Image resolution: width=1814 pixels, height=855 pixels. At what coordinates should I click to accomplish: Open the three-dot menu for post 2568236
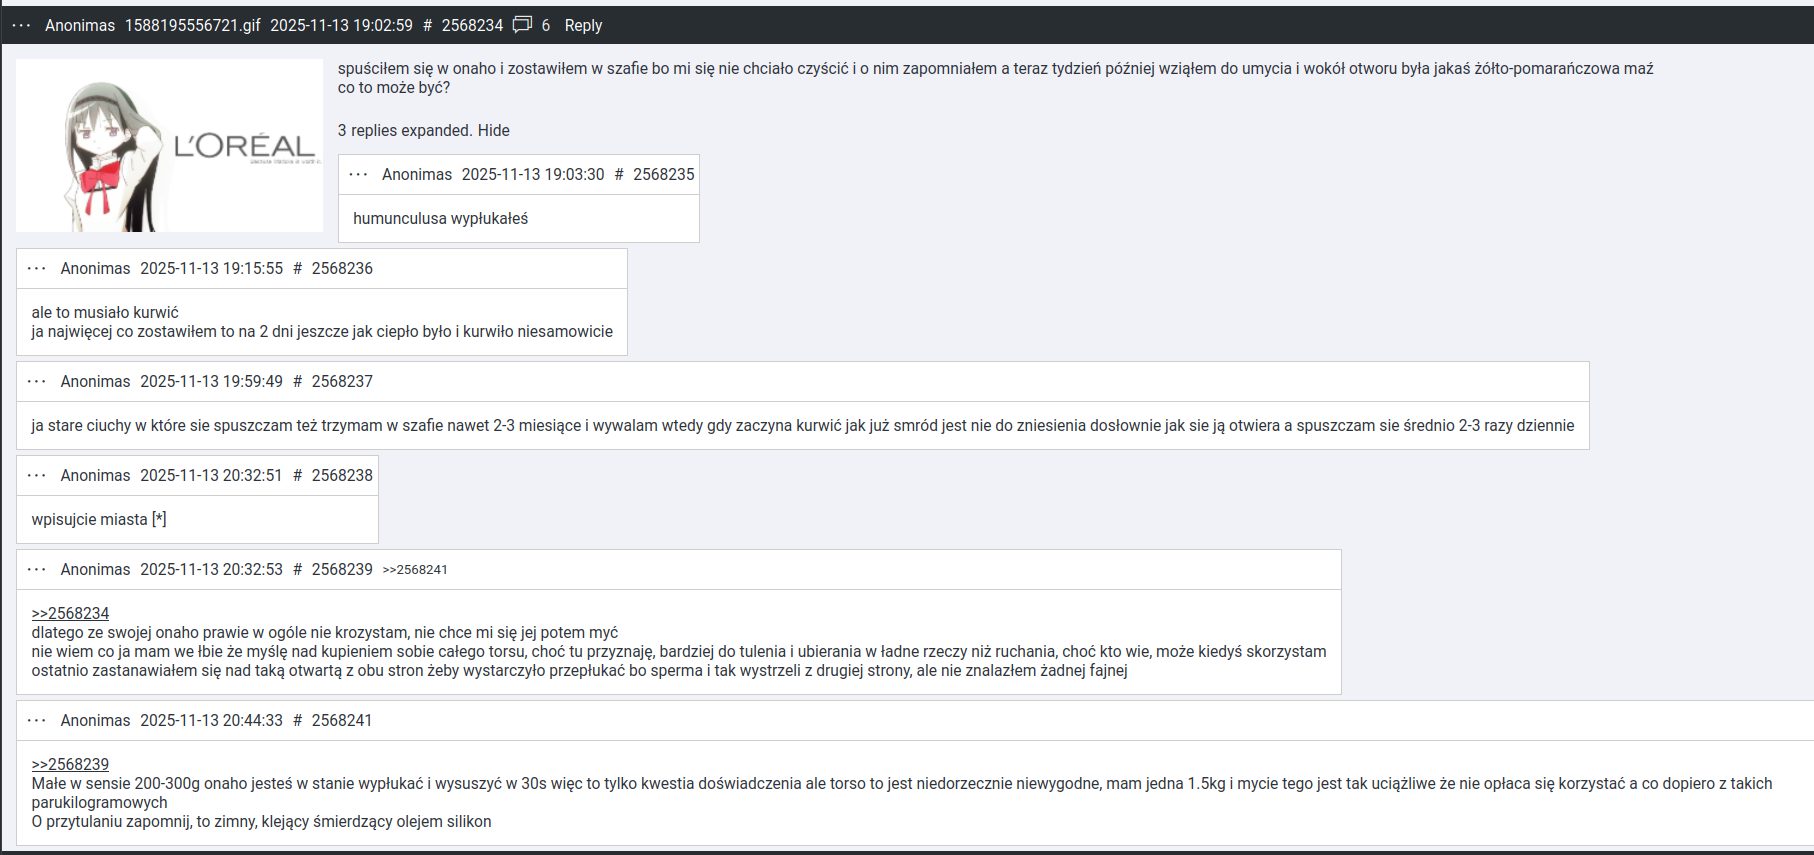[37, 268]
